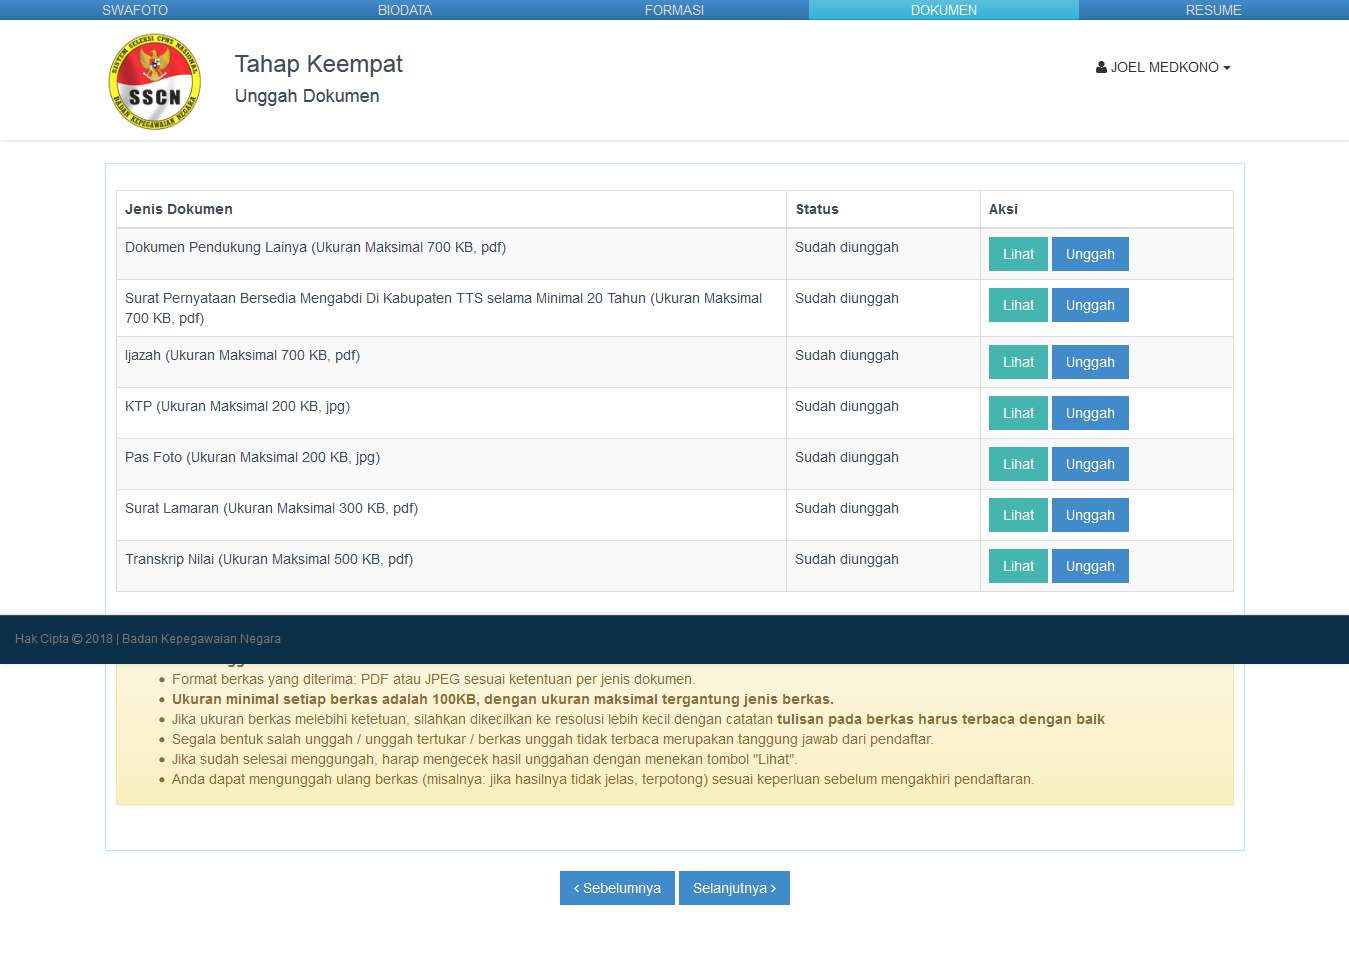Viewport: 1349px width, 955px height.
Task: Click the SSCN logo
Action: 154,82
